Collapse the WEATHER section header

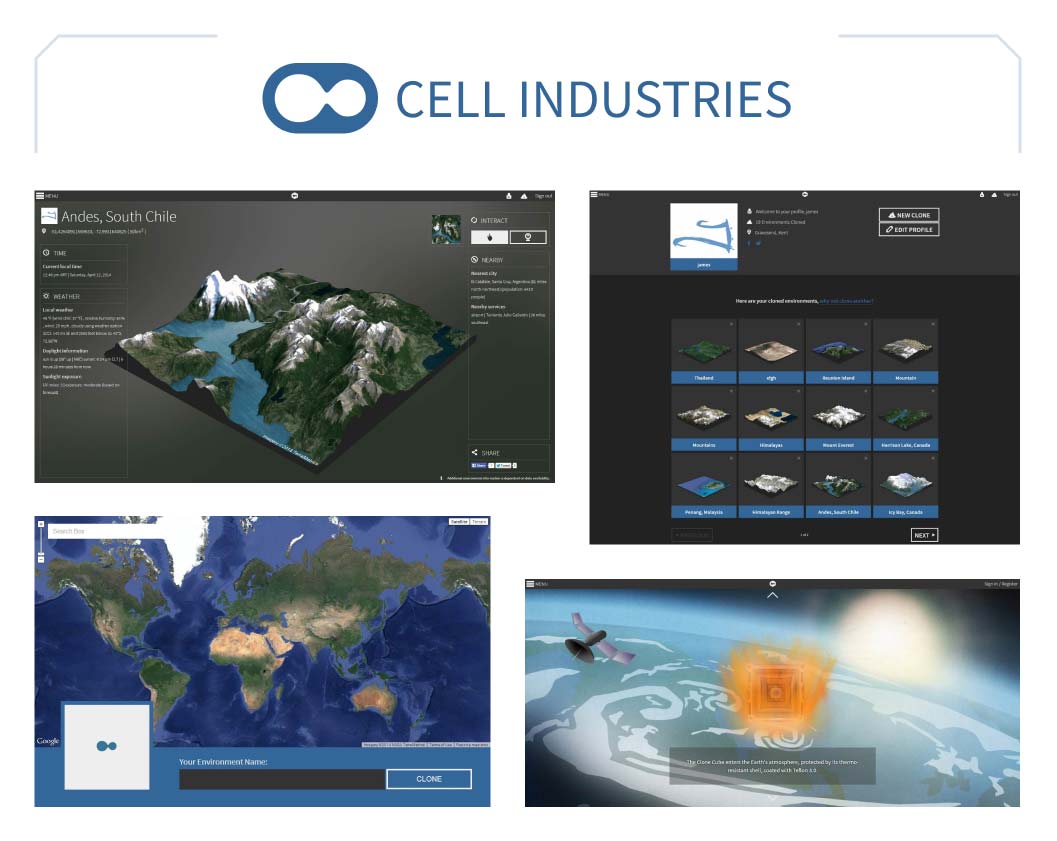62,295
